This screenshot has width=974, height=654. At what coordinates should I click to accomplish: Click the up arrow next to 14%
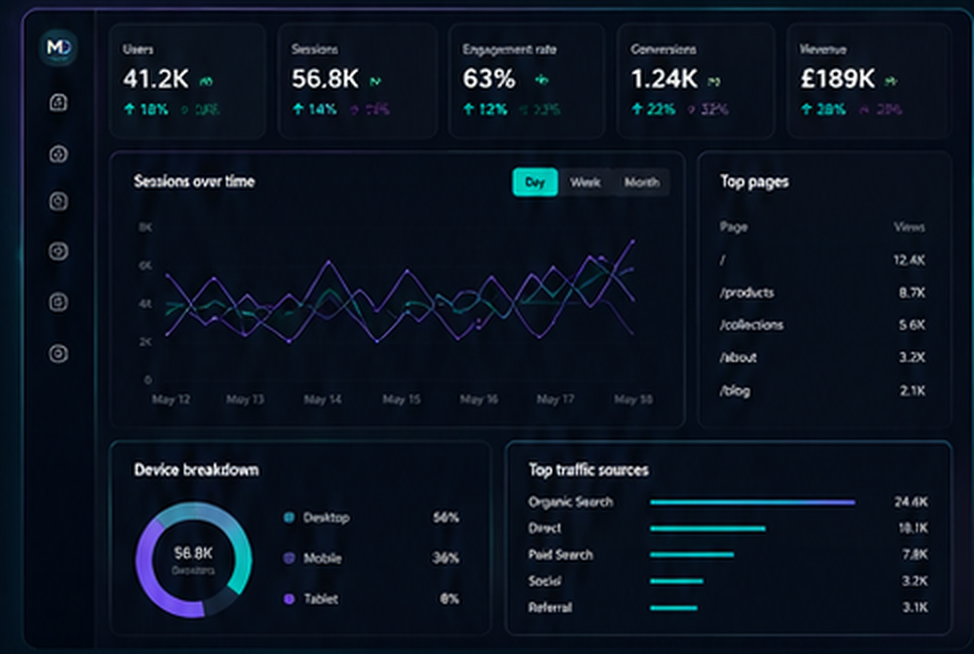point(298,109)
